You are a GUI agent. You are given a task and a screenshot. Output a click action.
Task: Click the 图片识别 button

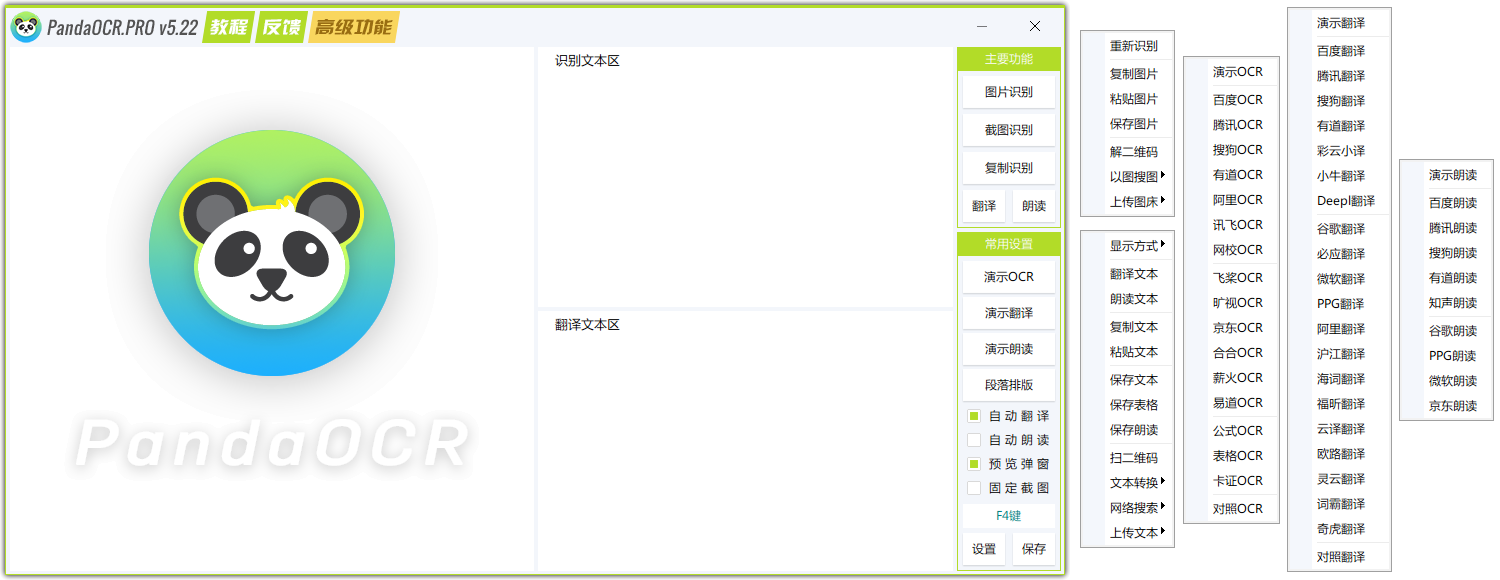point(1009,92)
